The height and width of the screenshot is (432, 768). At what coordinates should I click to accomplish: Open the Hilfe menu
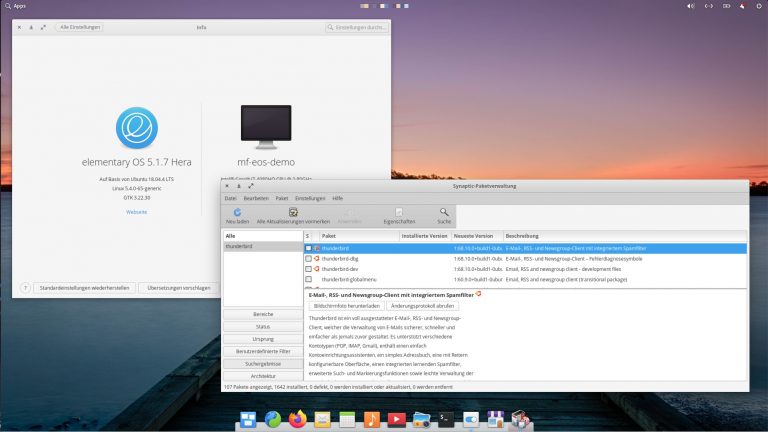(337, 198)
